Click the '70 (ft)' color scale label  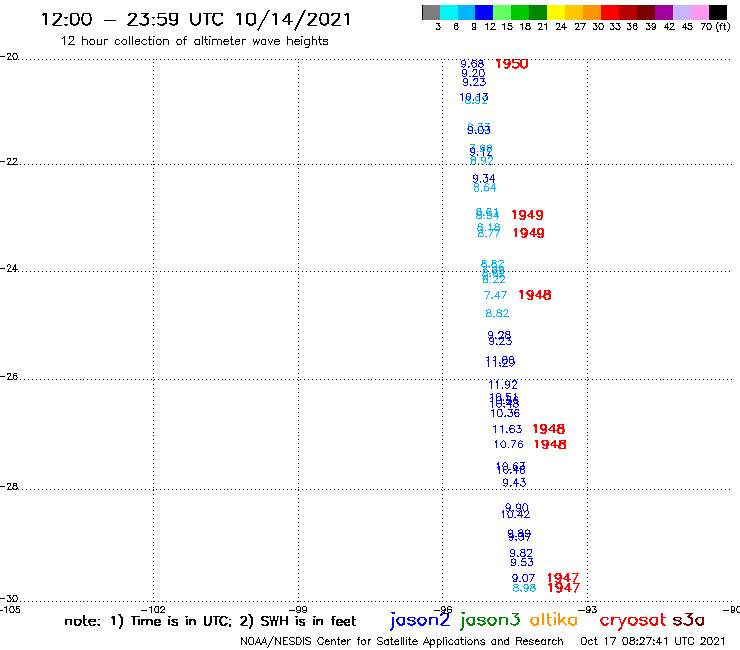tap(715, 27)
